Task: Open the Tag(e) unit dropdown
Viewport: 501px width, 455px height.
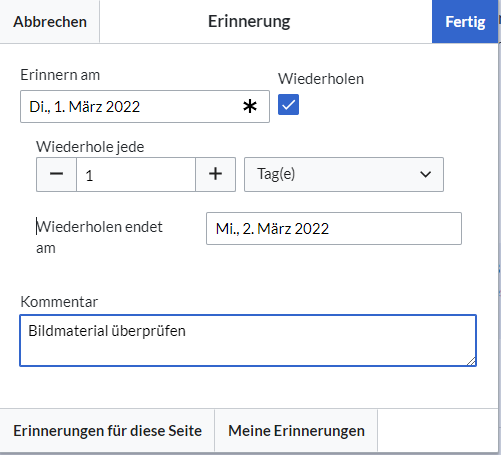Action: [x=344, y=174]
